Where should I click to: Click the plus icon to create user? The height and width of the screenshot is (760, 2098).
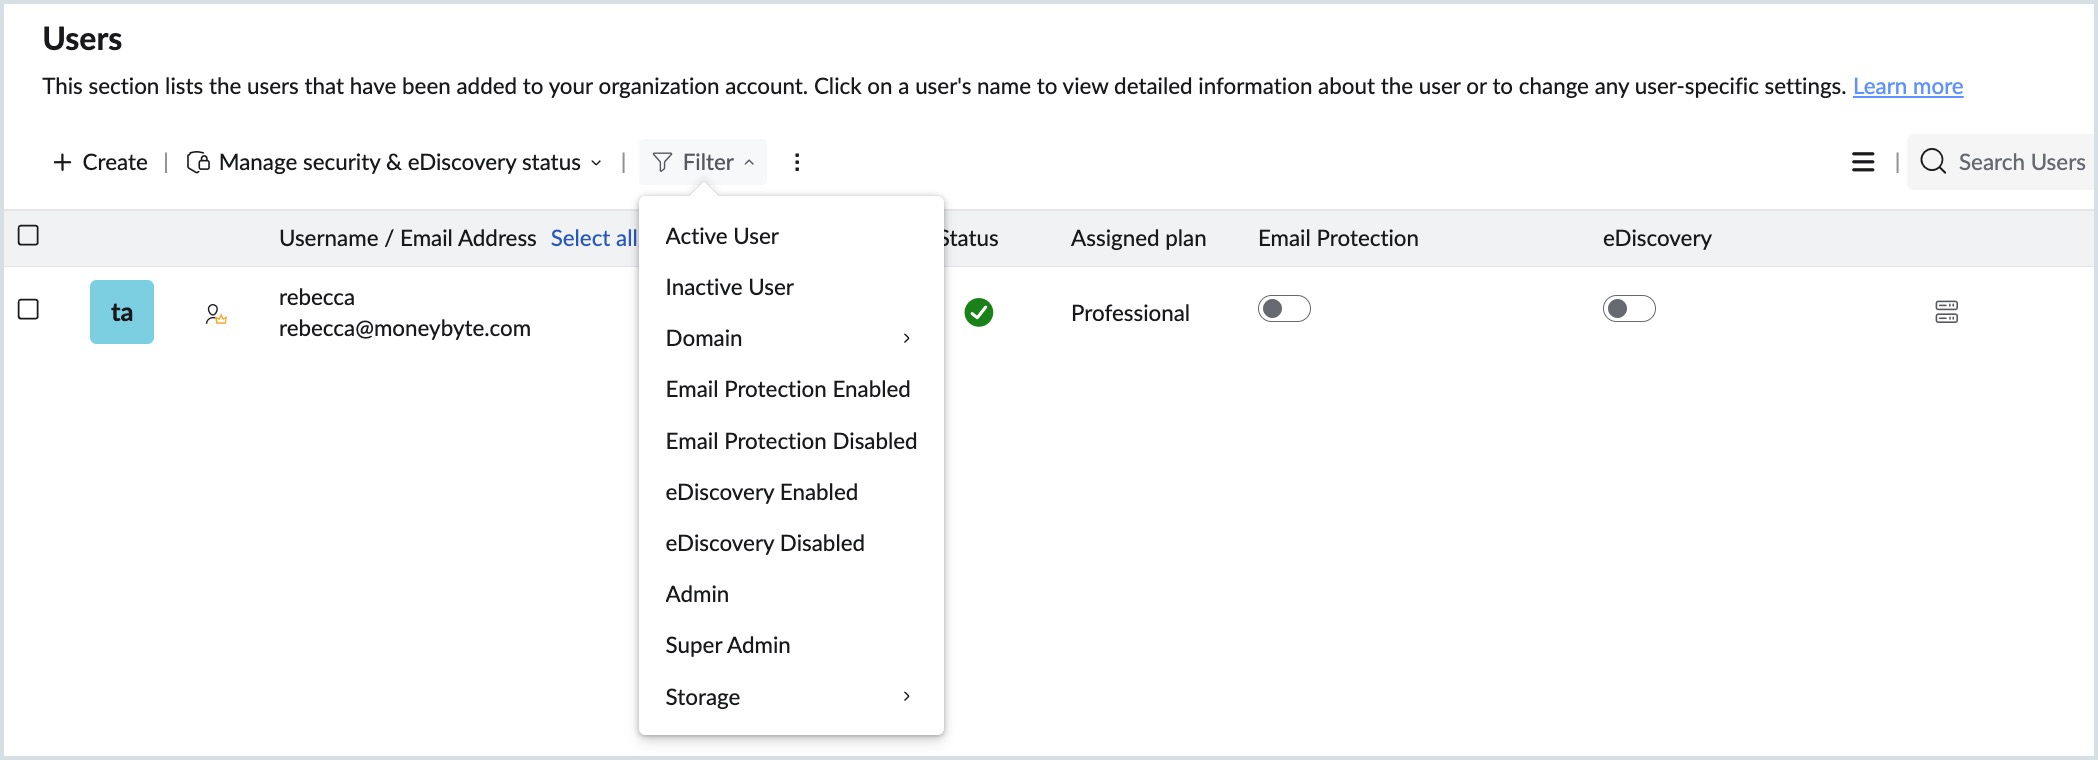point(62,162)
